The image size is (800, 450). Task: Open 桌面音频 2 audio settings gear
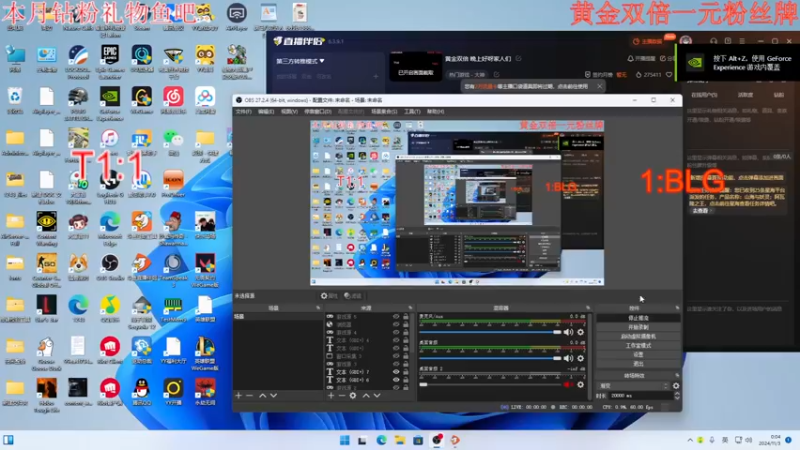[x=581, y=385]
